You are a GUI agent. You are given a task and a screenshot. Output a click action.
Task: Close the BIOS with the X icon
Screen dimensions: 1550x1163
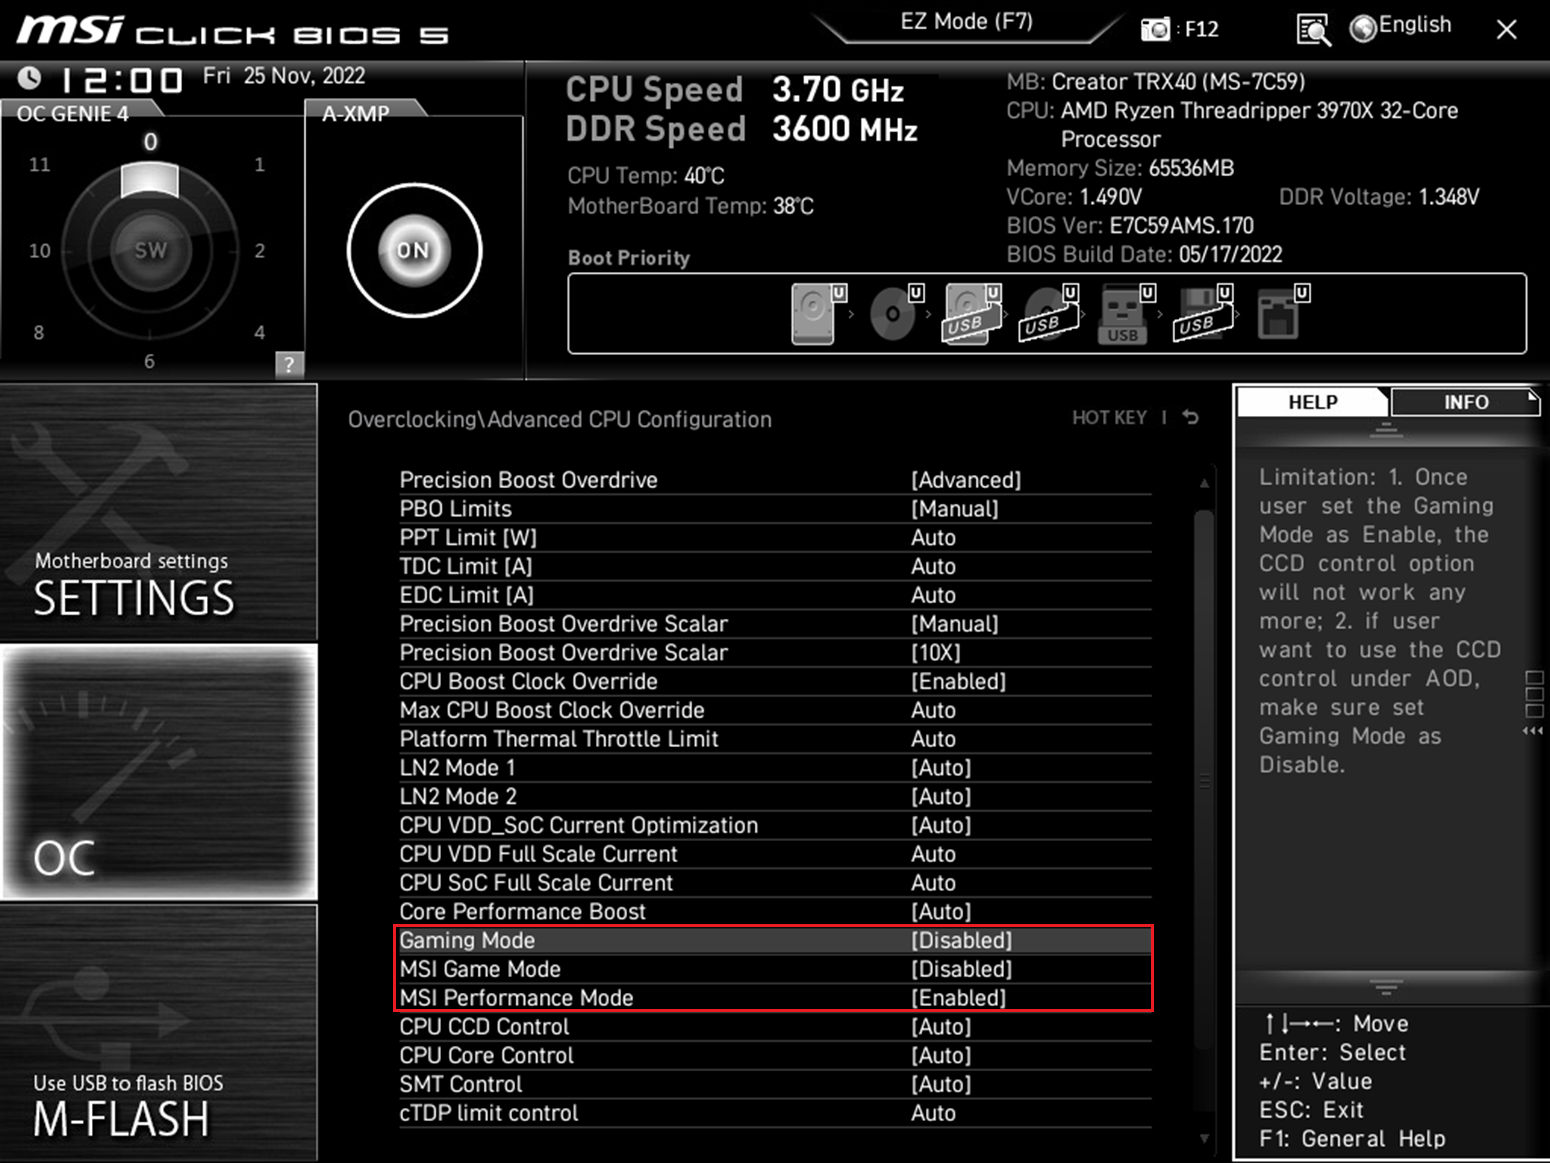coord(1506,29)
